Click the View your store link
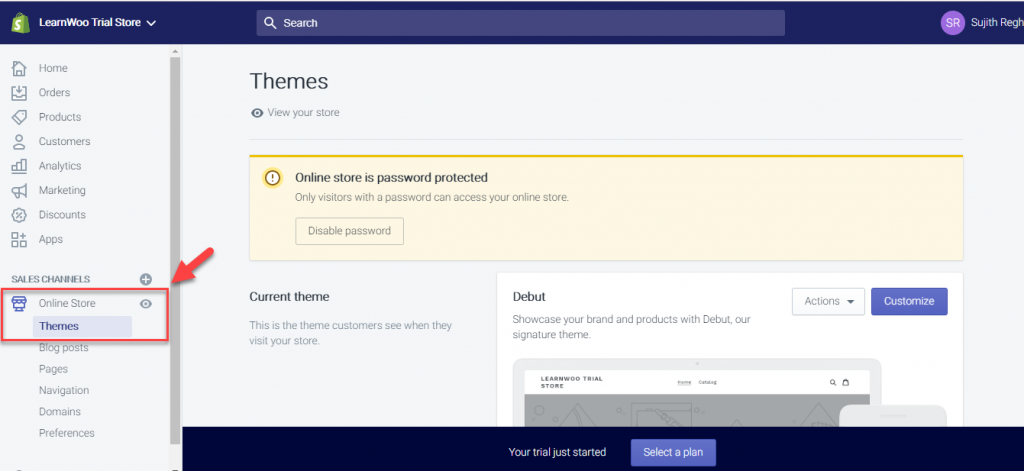Image resolution: width=1024 pixels, height=471 pixels. point(303,112)
